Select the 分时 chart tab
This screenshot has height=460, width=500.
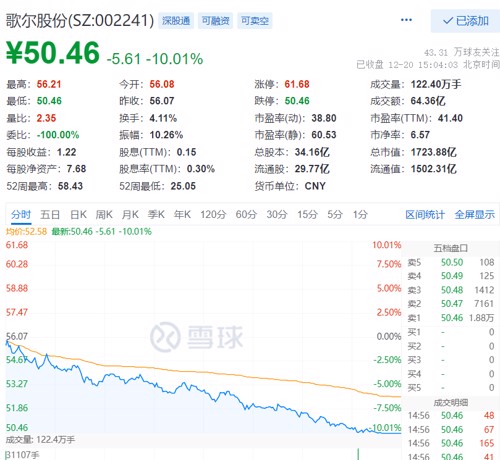21,215
